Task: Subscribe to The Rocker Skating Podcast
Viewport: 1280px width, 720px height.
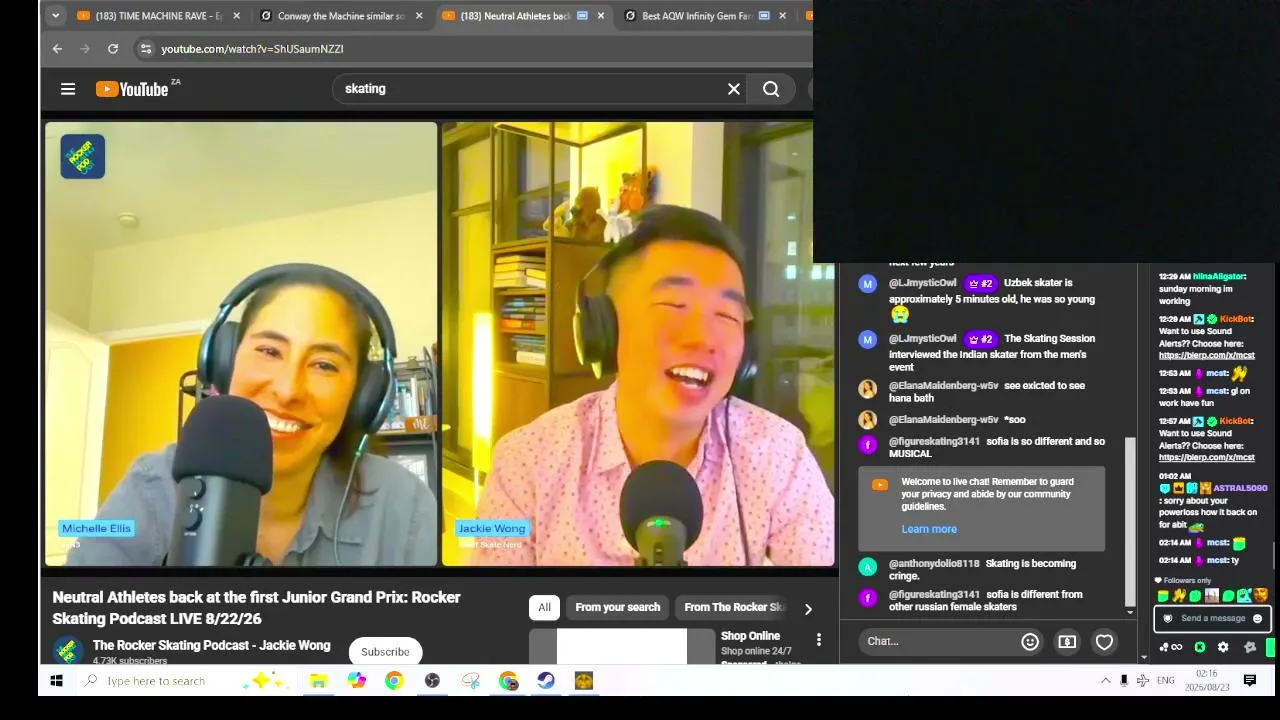Action: pos(385,652)
